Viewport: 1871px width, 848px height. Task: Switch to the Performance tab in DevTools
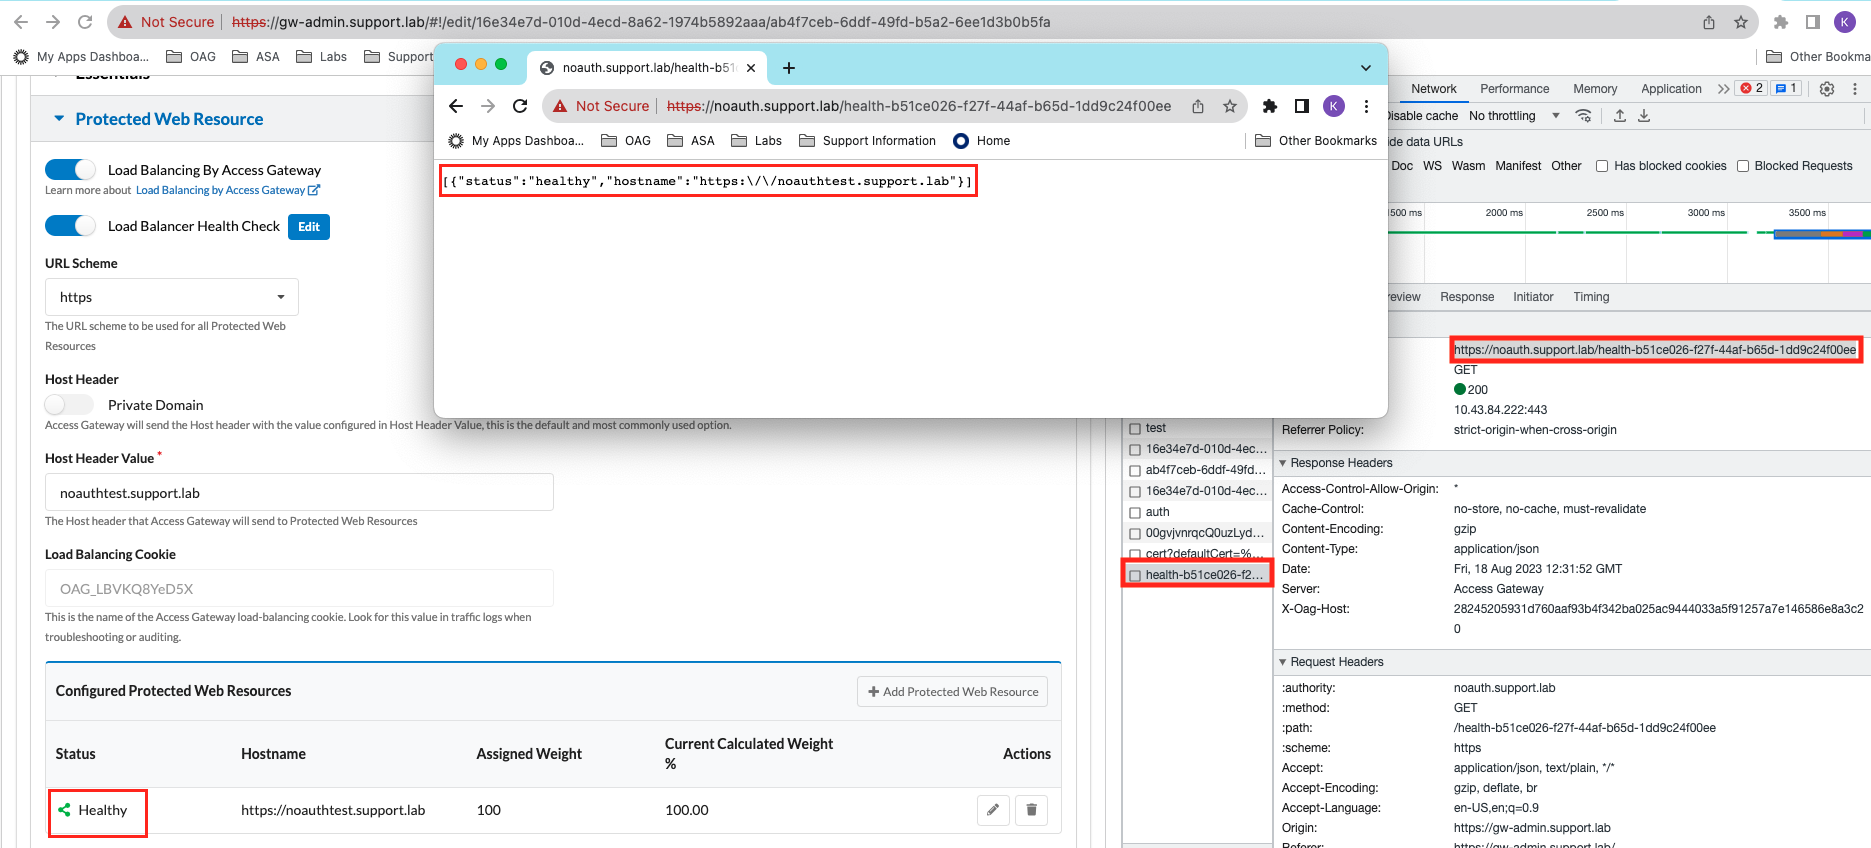[1514, 89]
